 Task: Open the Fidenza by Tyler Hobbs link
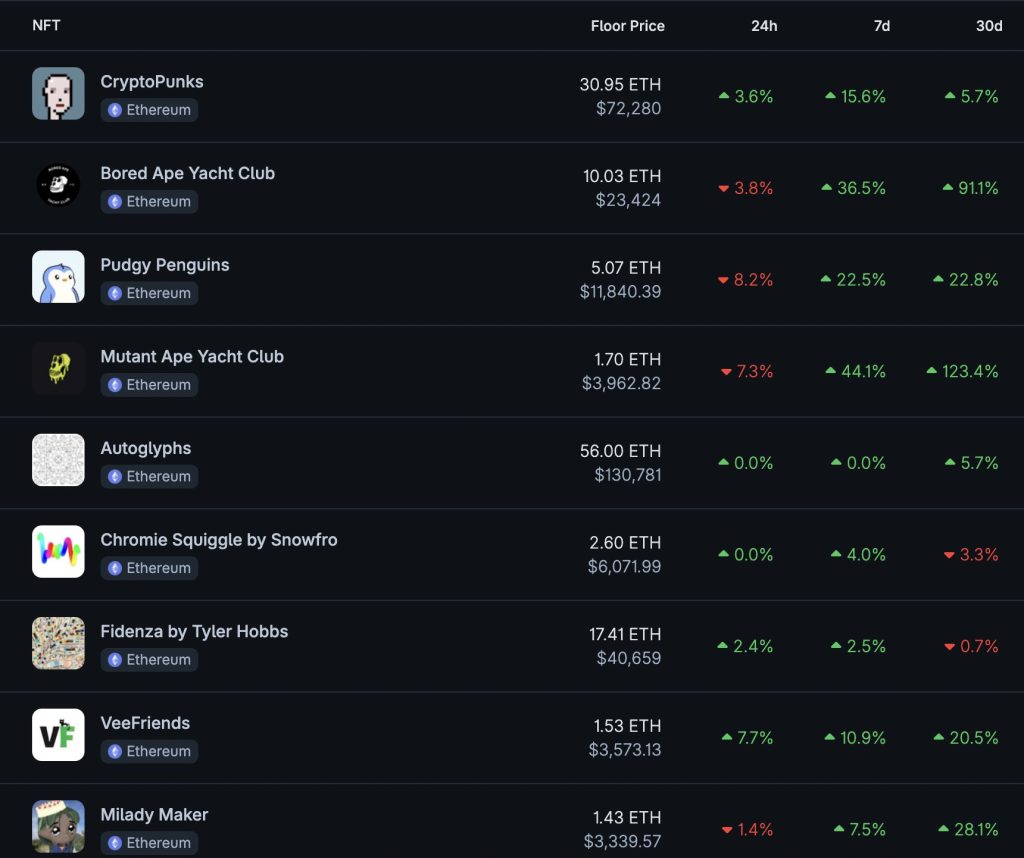click(x=194, y=631)
